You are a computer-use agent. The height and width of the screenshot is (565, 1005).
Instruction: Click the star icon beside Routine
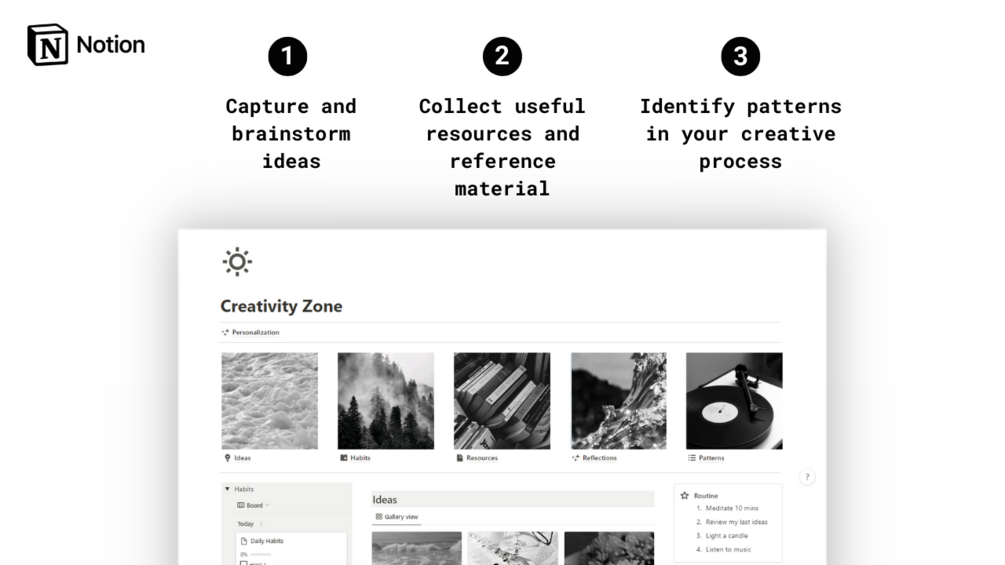(685, 496)
